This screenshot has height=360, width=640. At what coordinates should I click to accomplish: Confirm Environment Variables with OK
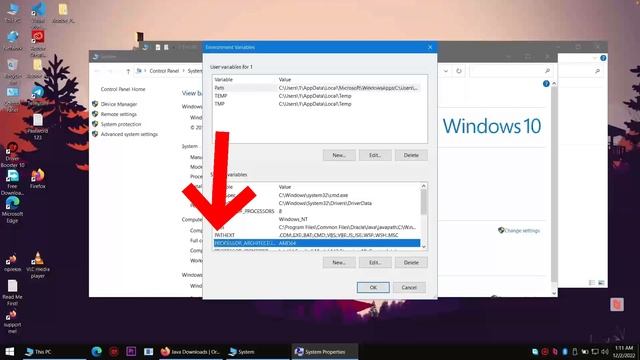click(x=373, y=287)
